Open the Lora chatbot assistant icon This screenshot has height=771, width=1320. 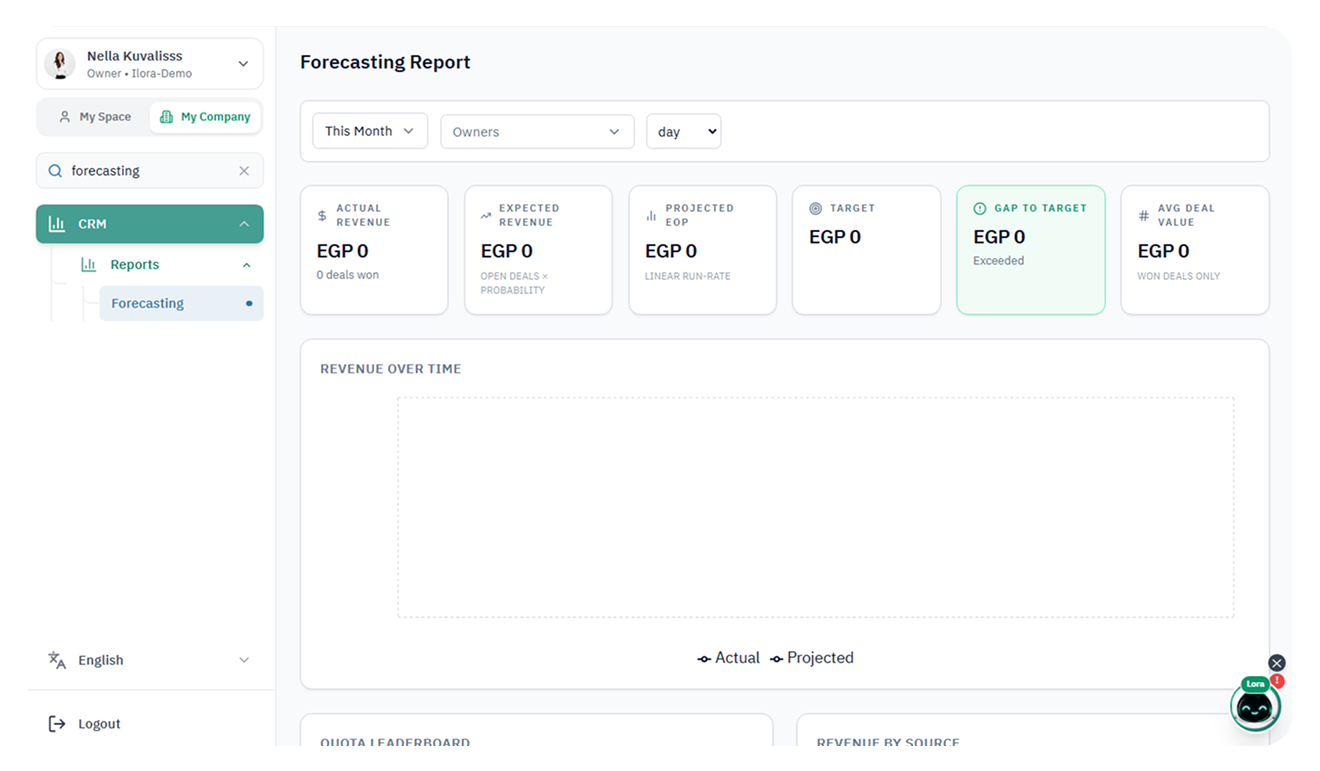coord(1255,706)
